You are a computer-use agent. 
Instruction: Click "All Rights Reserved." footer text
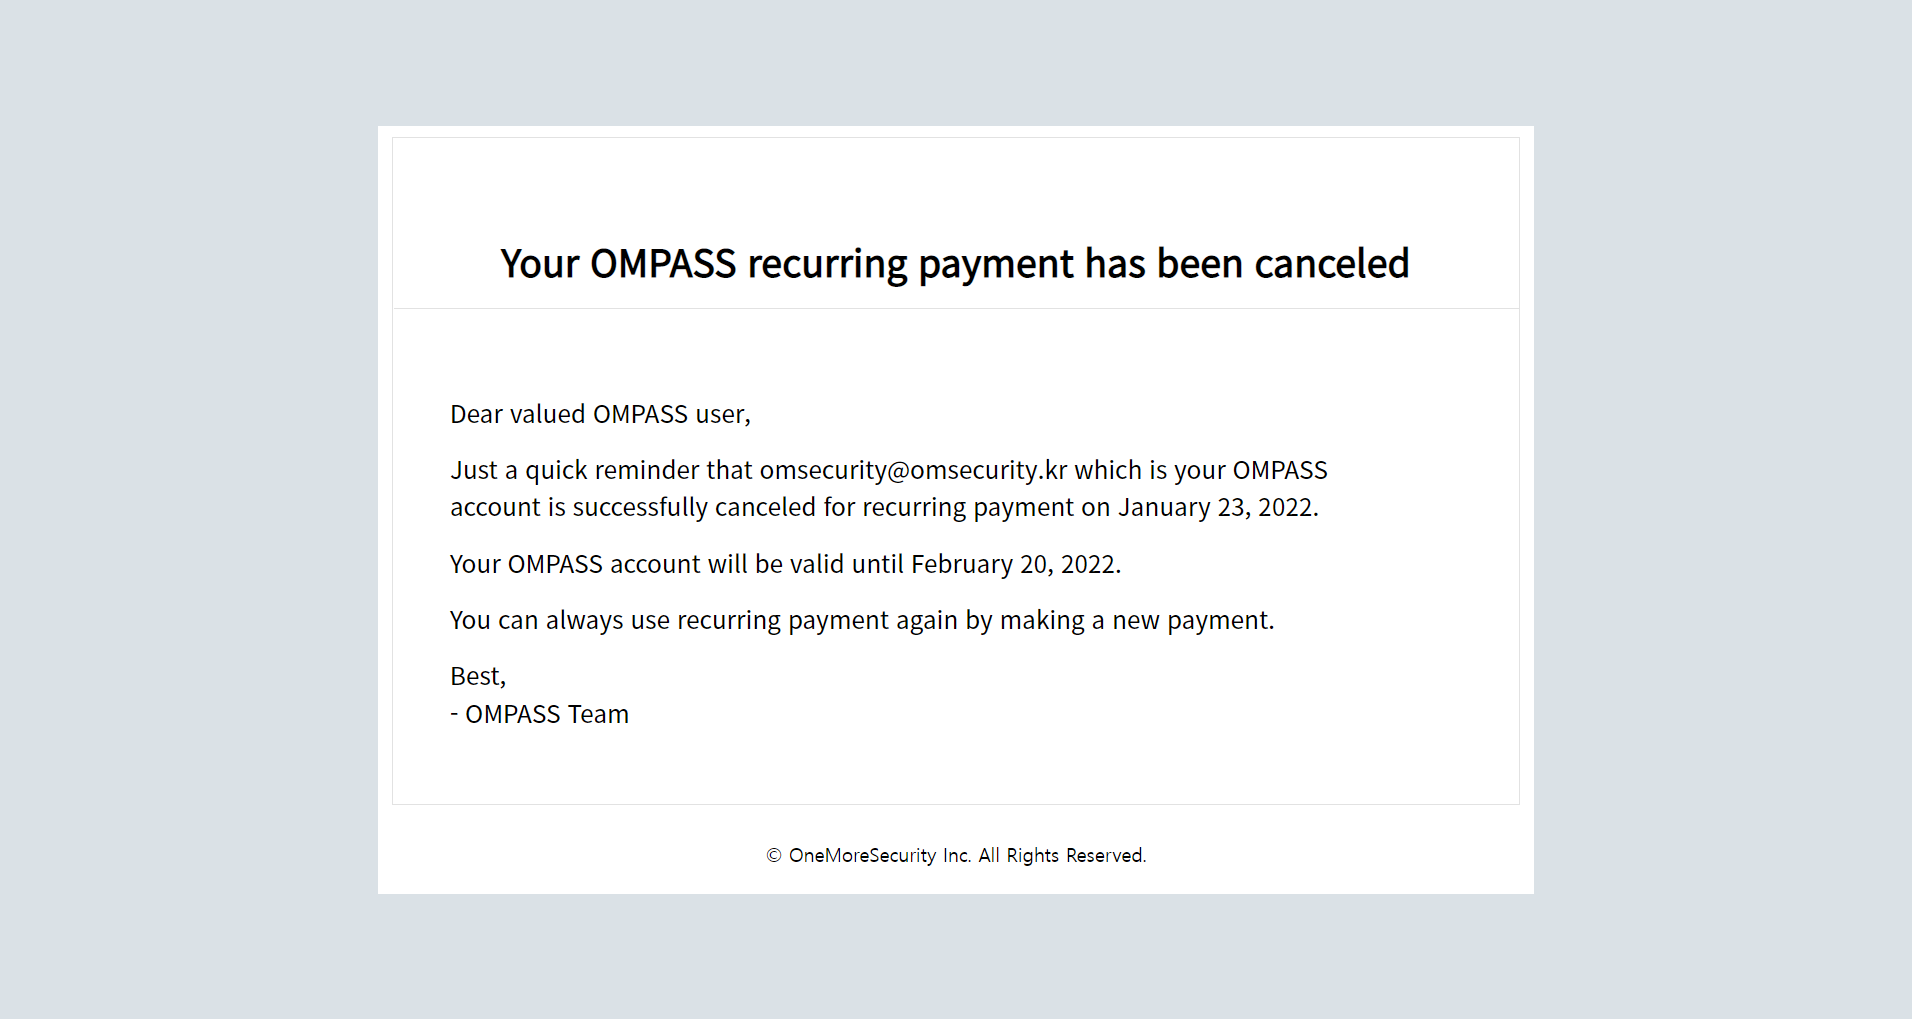coord(1061,856)
